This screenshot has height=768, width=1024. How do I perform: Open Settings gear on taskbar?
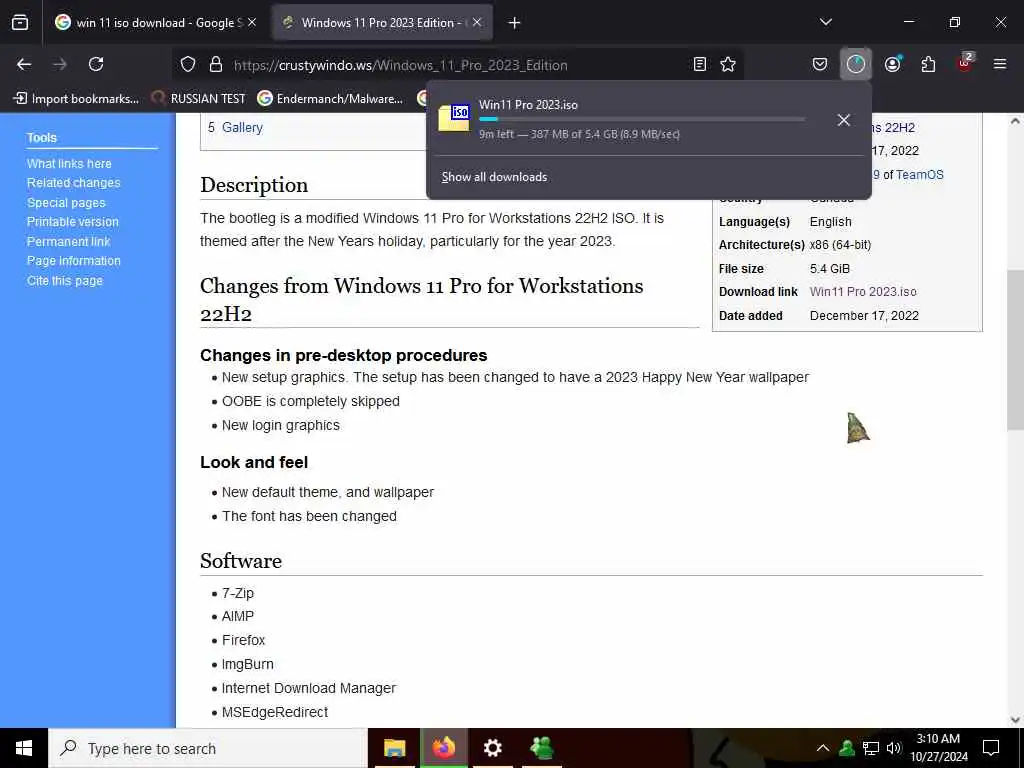click(x=492, y=748)
